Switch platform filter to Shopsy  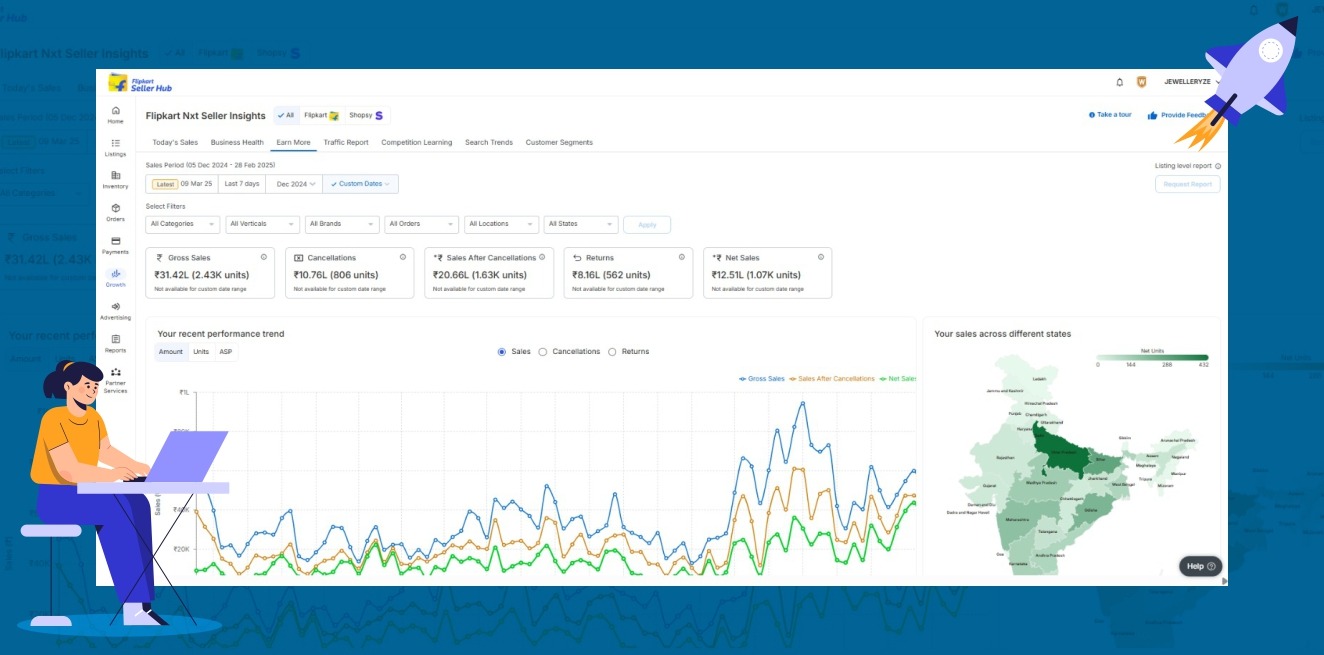tap(366, 115)
